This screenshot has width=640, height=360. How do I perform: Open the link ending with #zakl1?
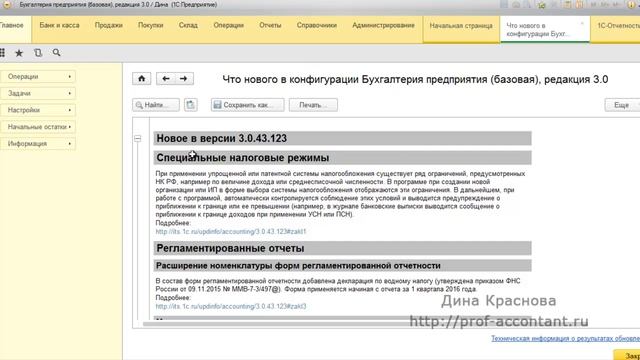tap(231, 231)
